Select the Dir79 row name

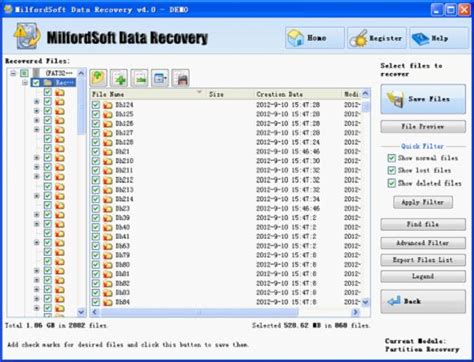pos(122,255)
